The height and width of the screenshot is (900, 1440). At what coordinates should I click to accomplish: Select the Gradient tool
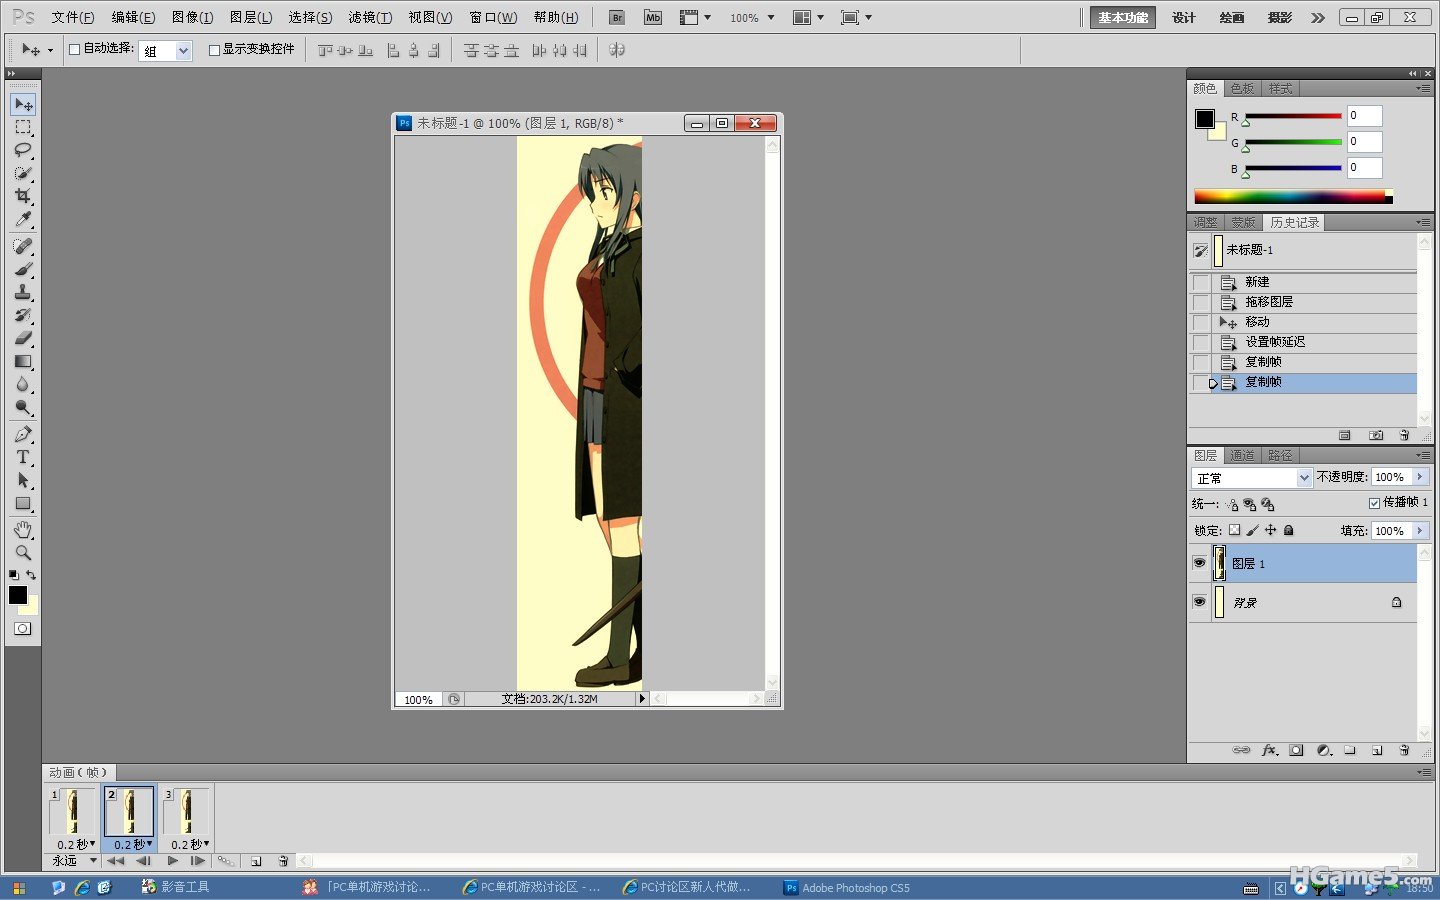(23, 361)
